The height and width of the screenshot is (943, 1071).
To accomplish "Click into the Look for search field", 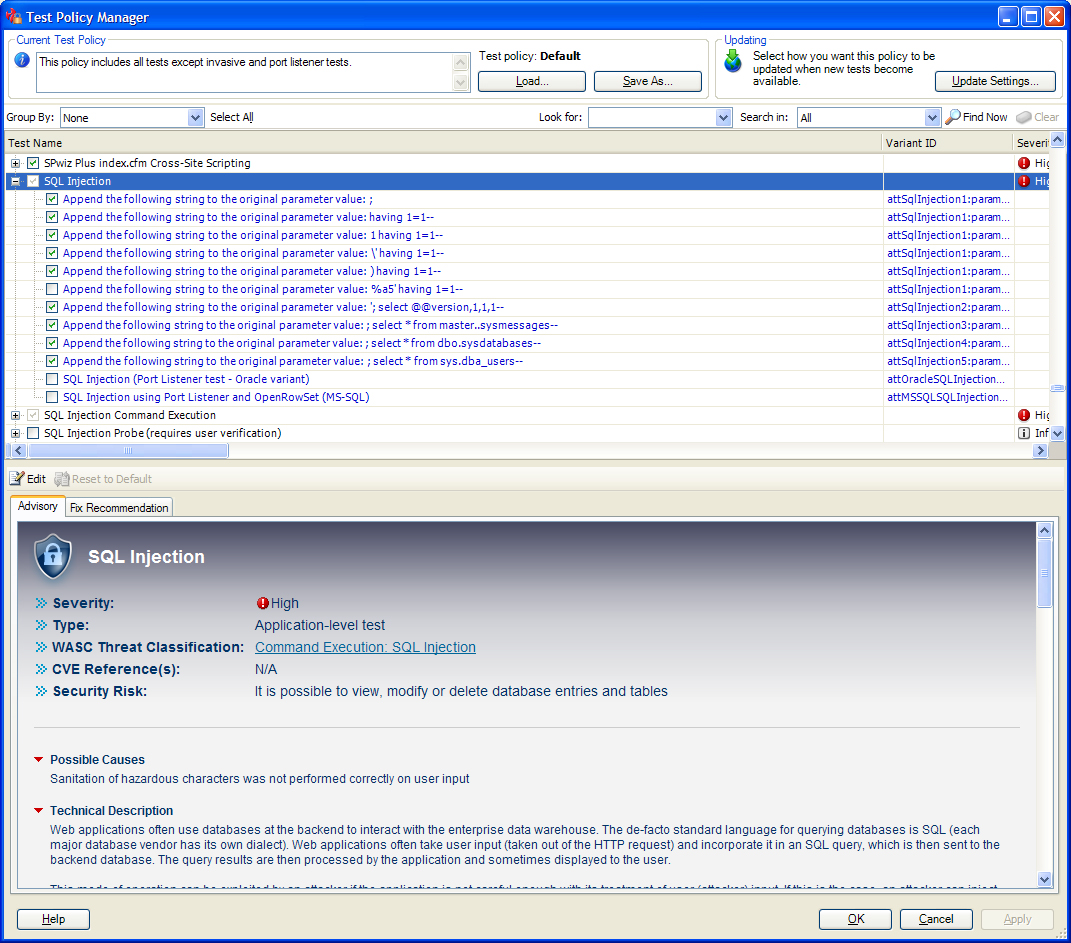I will [652, 118].
